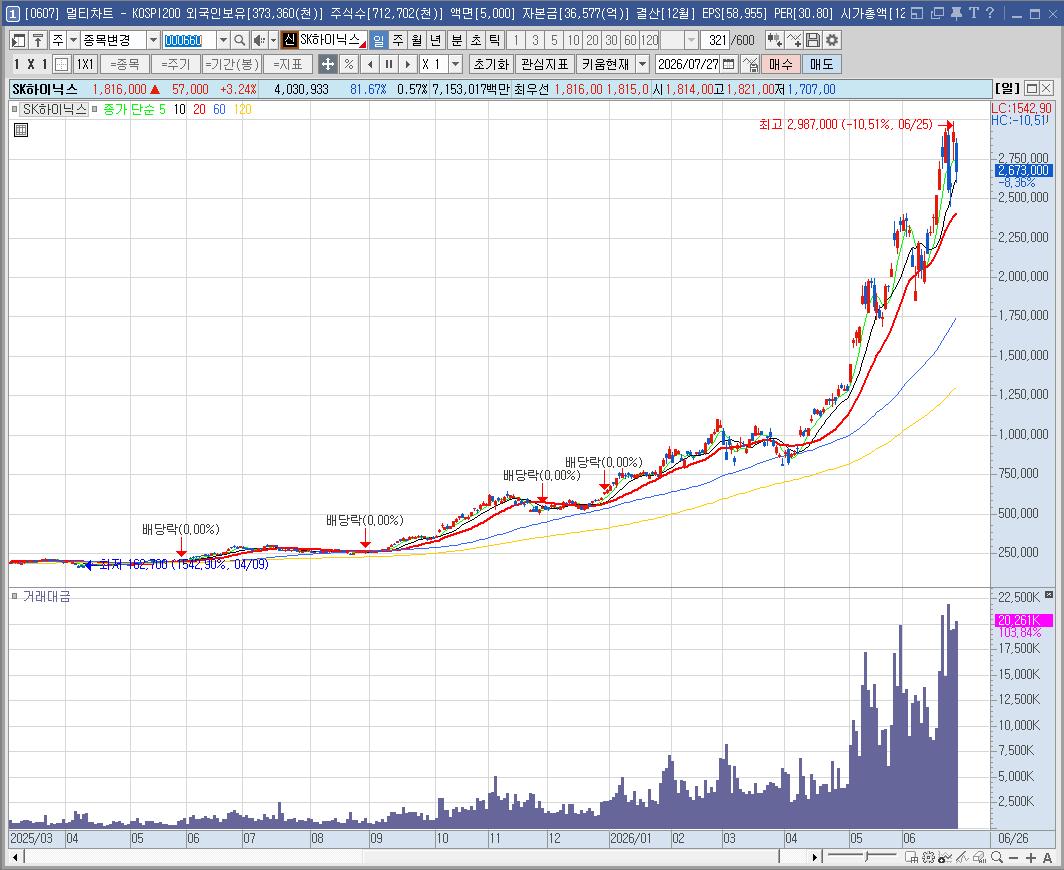Click the add candlestick chart icon
This screenshot has height=870, width=1064.
774,41
